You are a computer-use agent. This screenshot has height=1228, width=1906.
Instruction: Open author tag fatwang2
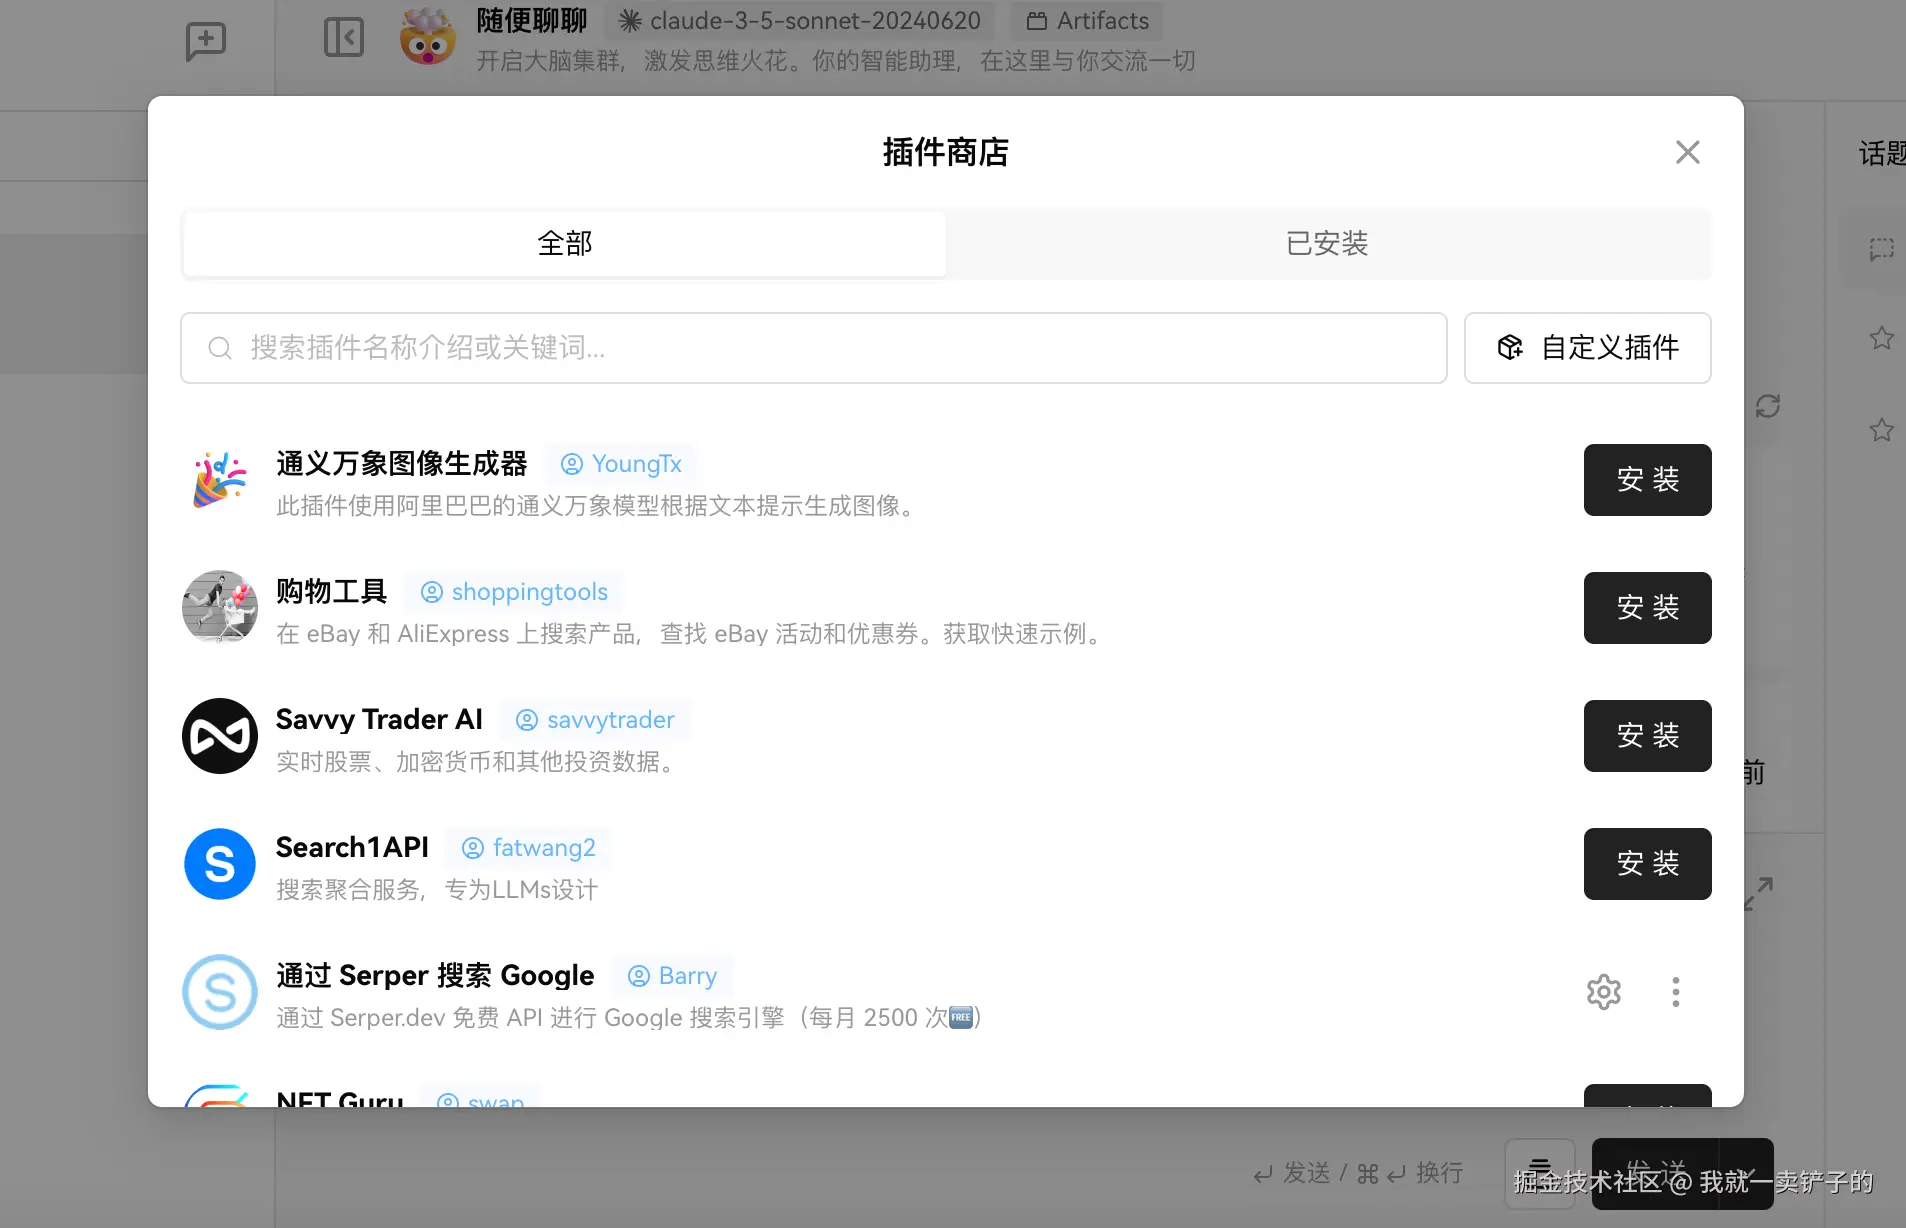(529, 848)
